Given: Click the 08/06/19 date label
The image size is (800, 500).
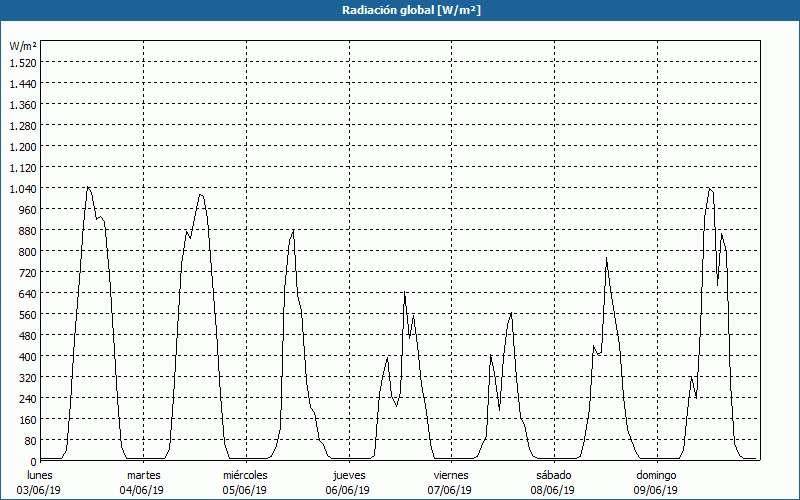Looking at the screenshot, I should [553, 490].
